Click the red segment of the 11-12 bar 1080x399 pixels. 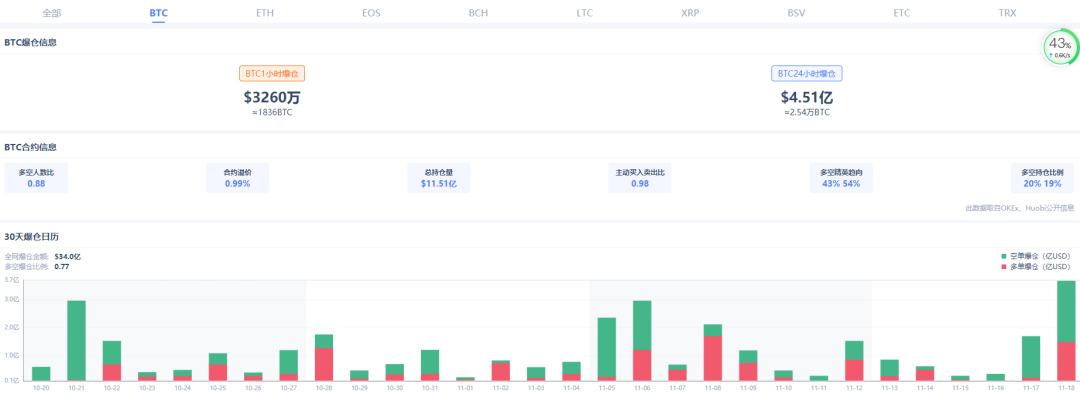click(853, 370)
